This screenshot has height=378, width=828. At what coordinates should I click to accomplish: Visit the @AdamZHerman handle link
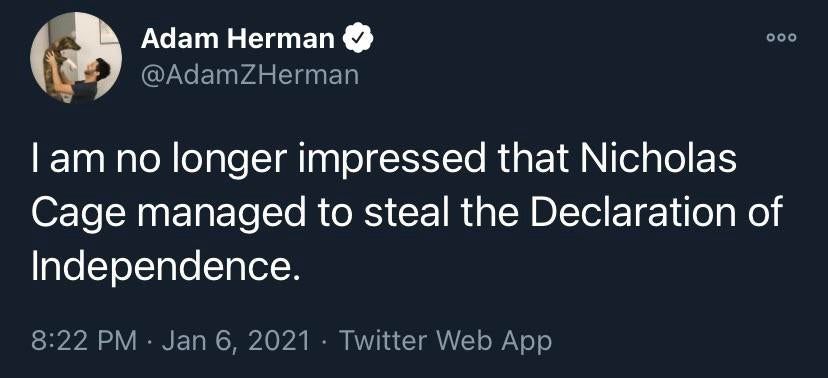[x=250, y=75]
